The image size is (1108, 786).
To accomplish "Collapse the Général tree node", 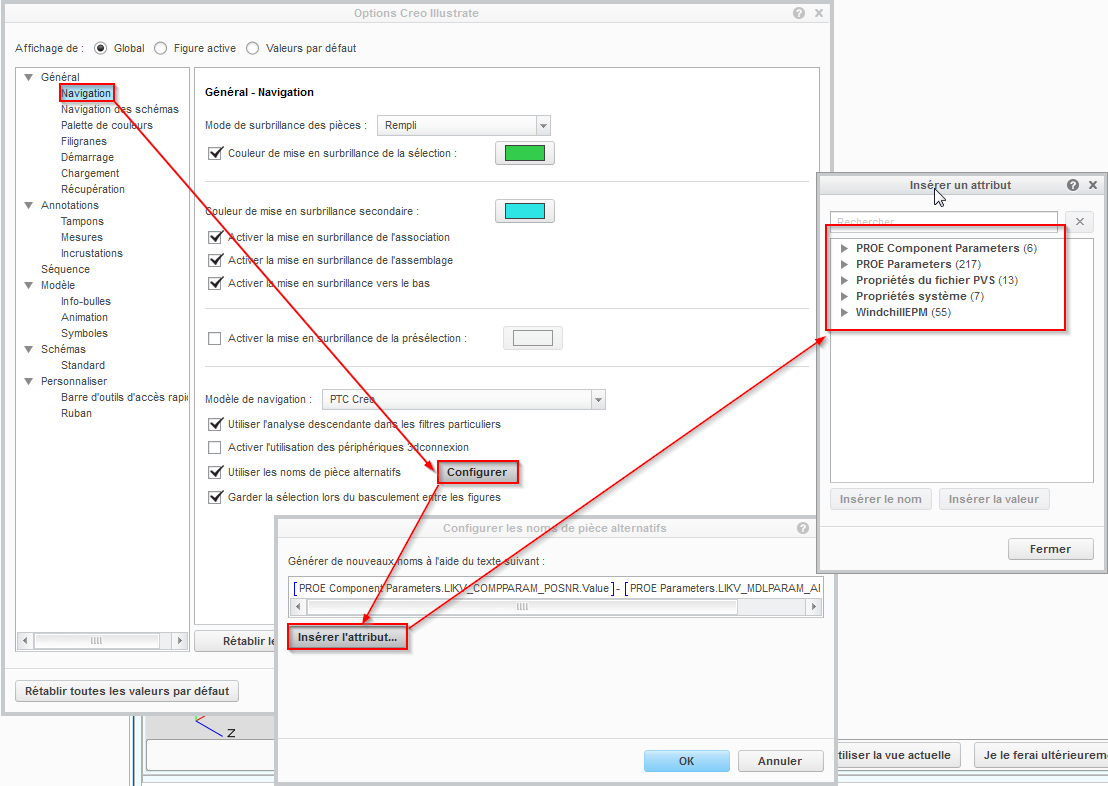I will pos(29,77).
